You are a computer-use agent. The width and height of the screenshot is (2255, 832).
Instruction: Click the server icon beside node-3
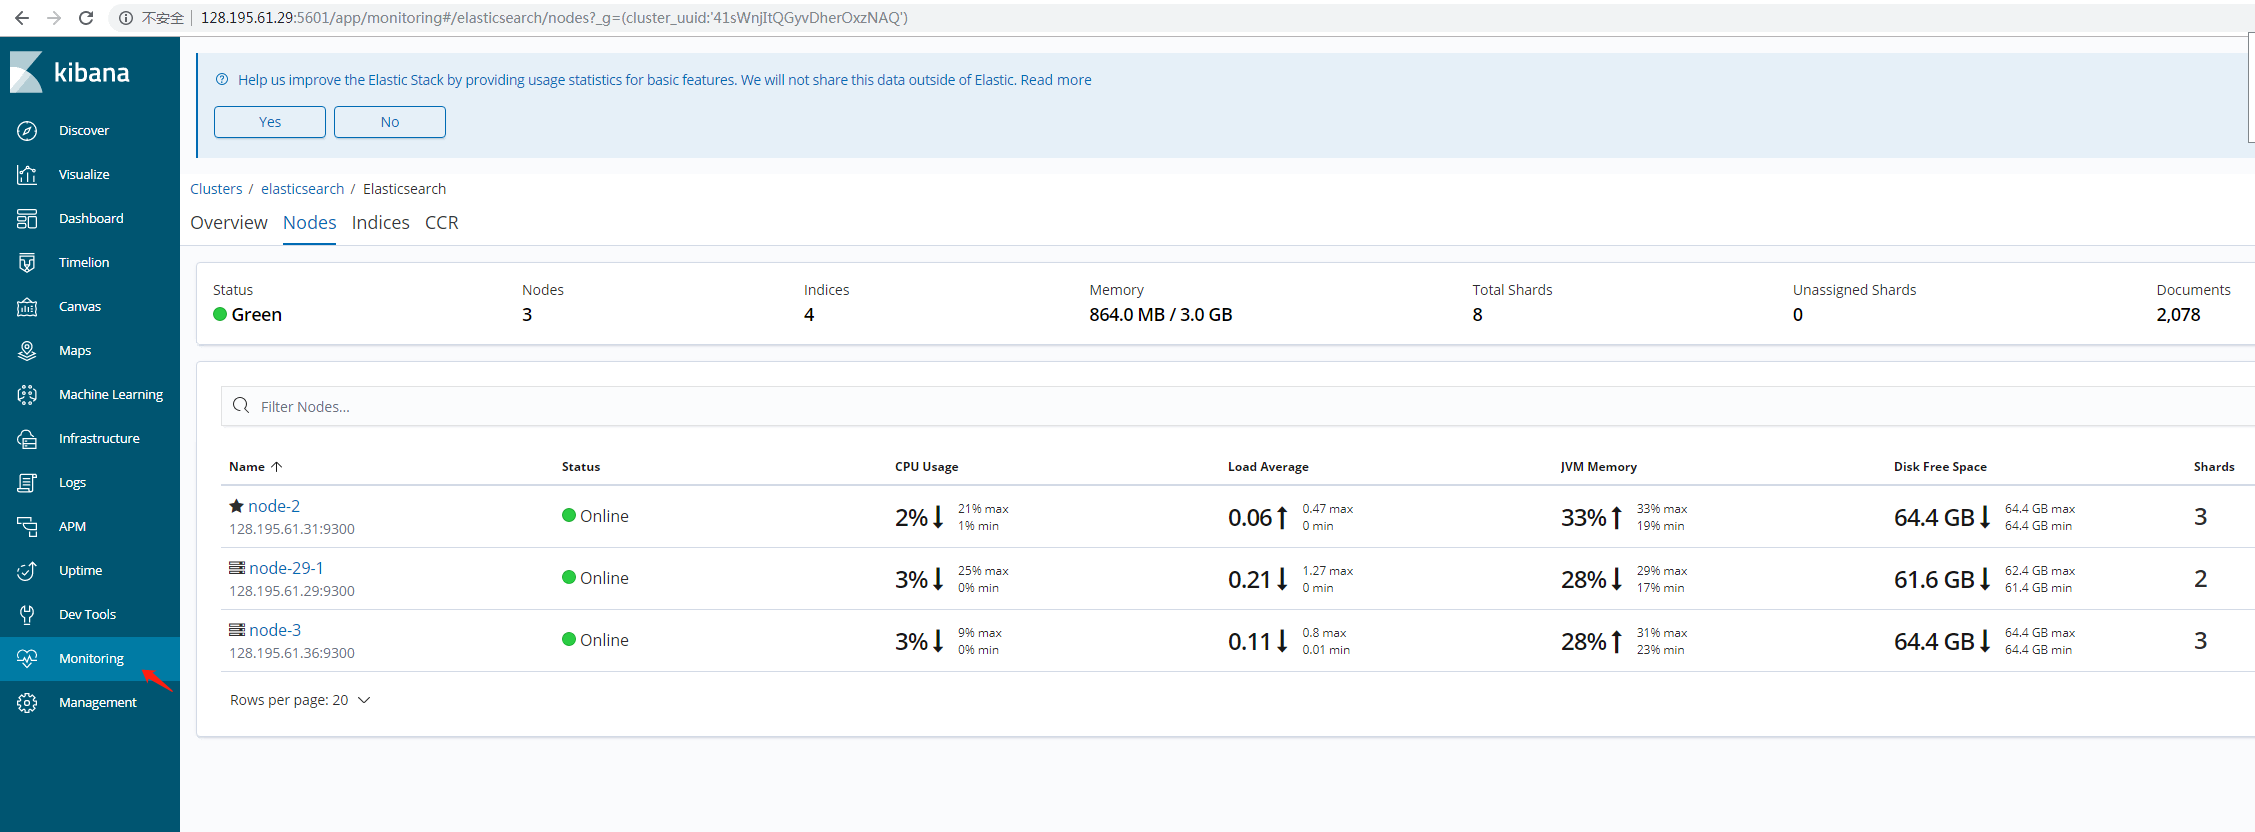(237, 630)
